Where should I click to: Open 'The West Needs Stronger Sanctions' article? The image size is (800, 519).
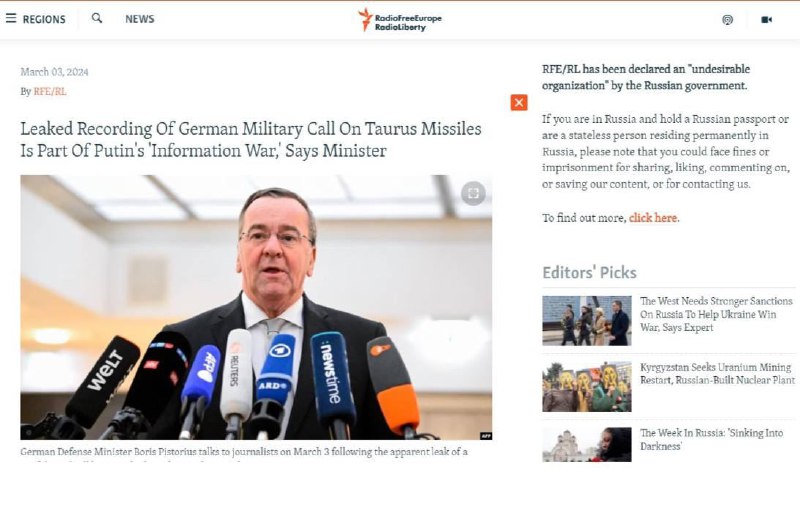point(716,314)
